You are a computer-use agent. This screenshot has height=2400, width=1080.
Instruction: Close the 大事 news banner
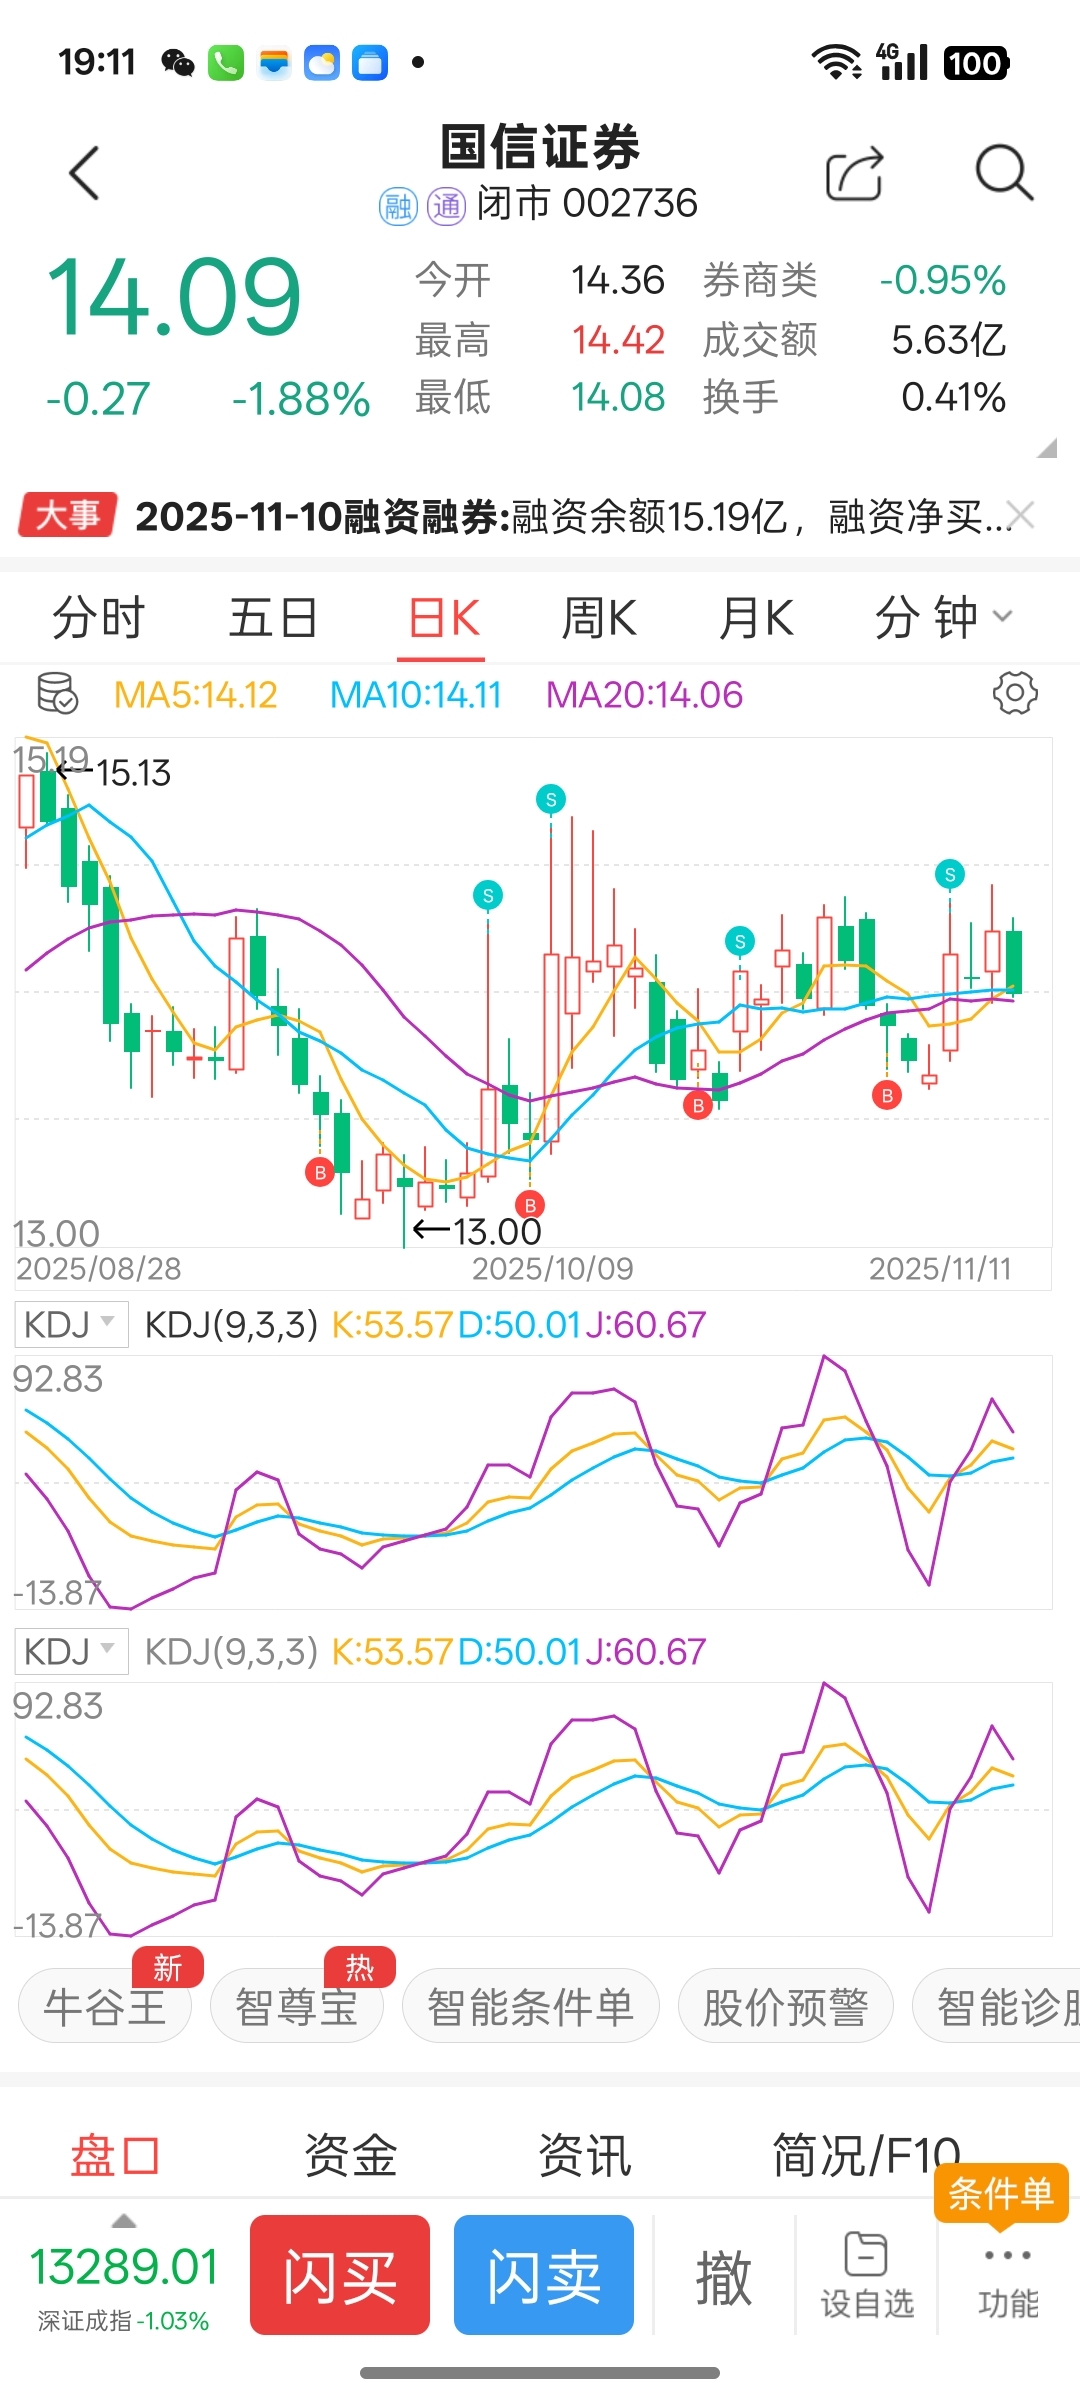(x=1021, y=515)
